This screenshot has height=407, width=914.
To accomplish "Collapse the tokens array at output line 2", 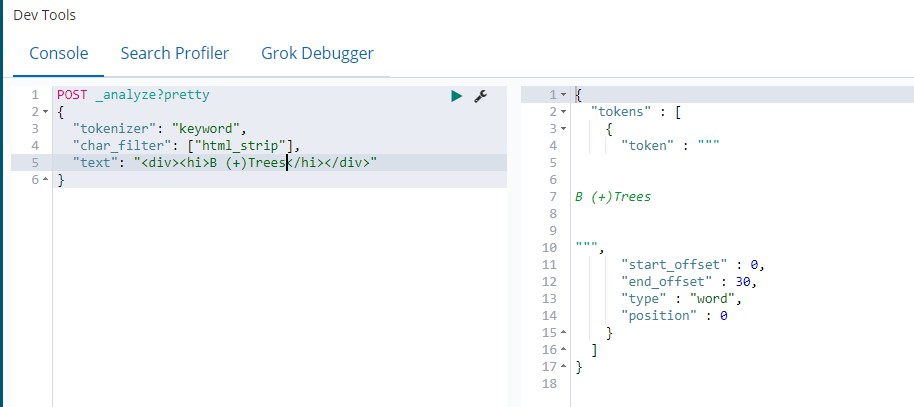I will [x=563, y=111].
